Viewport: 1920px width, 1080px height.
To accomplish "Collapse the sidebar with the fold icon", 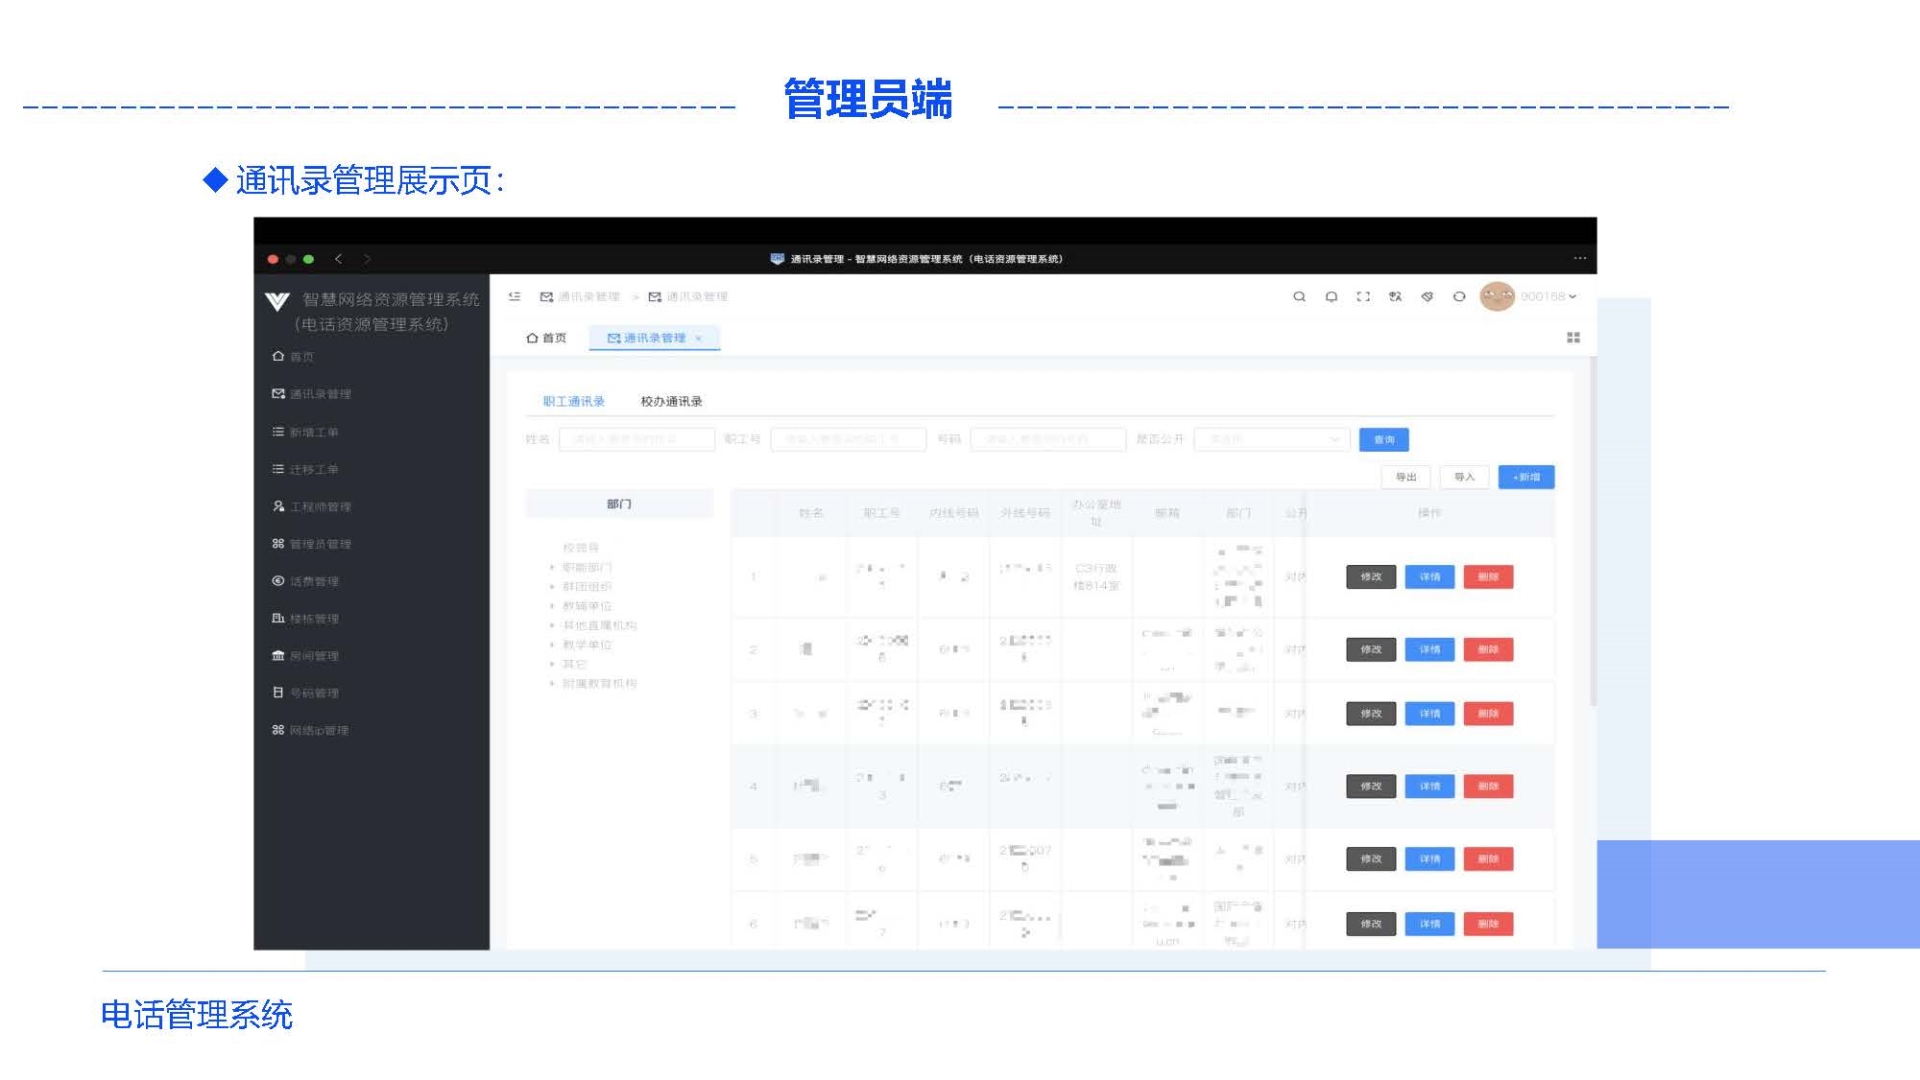I will click(x=515, y=297).
